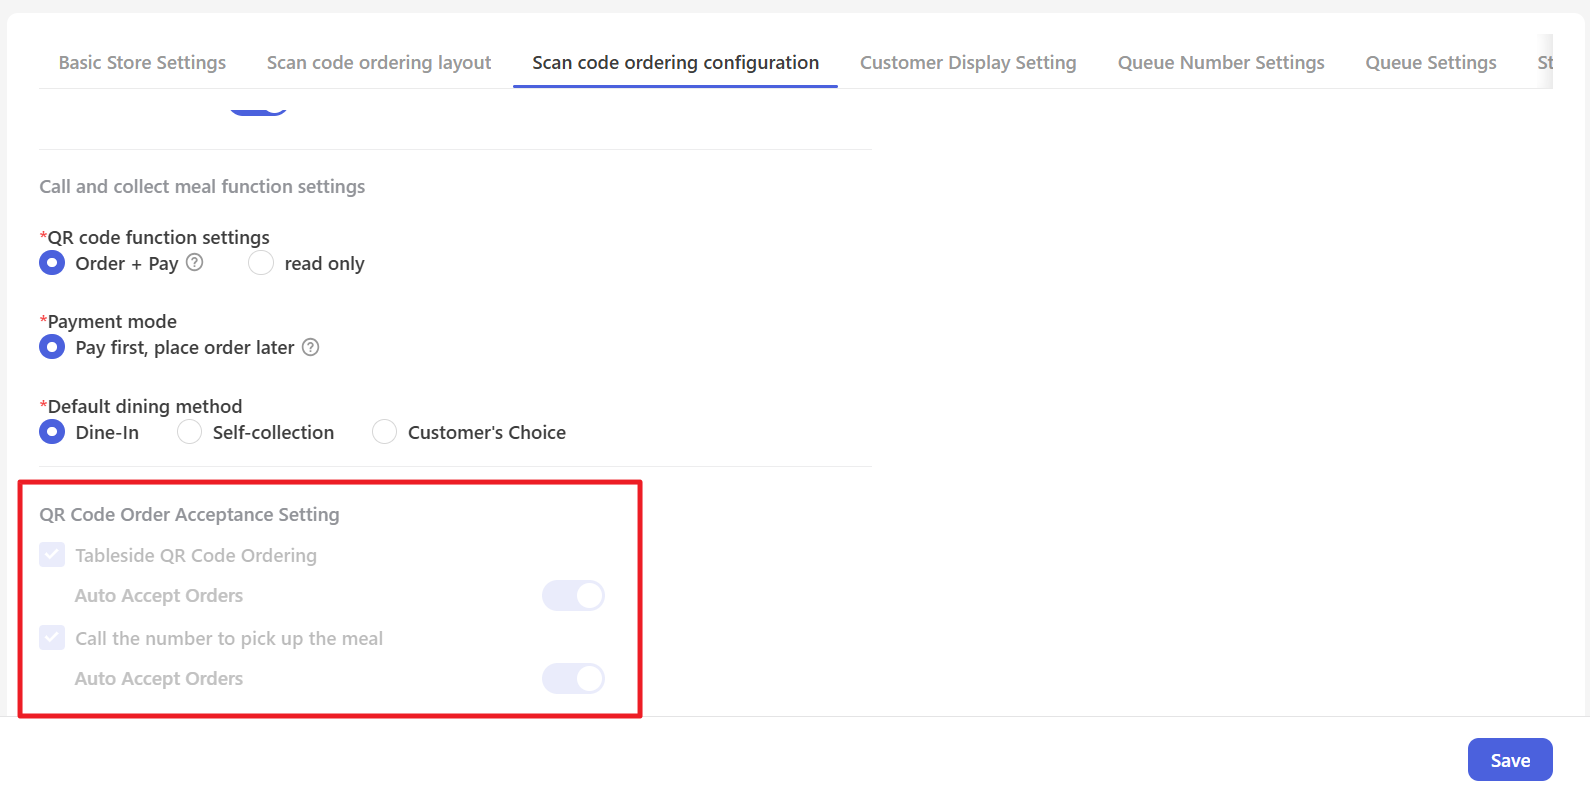The width and height of the screenshot is (1590, 797).
Task: Click help icon beside Pay first, place order later
Action: tap(311, 347)
